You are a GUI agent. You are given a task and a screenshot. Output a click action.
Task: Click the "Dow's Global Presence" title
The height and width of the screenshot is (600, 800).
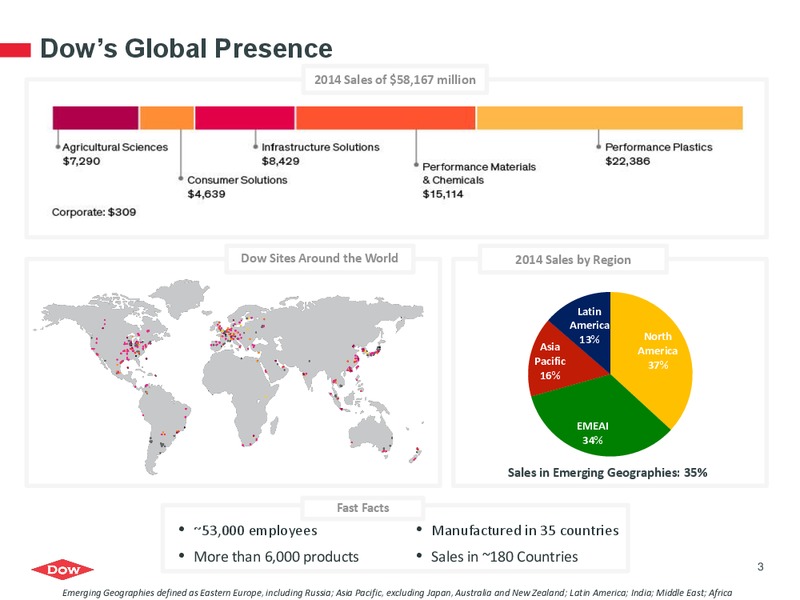click(x=186, y=48)
